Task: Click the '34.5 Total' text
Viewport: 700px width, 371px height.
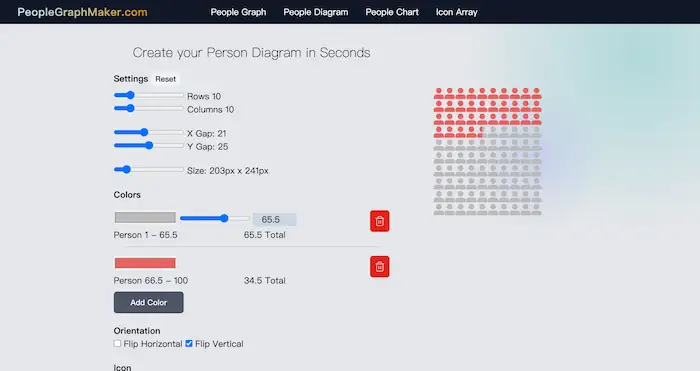Action: pyautogui.click(x=265, y=280)
